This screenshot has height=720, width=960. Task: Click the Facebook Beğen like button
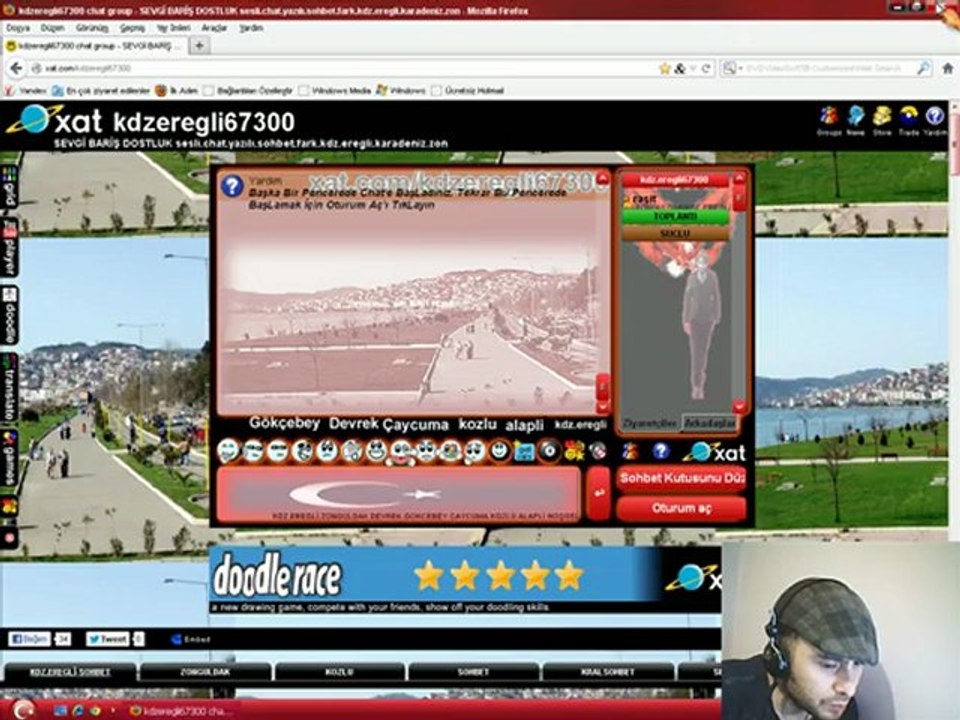click(30, 640)
